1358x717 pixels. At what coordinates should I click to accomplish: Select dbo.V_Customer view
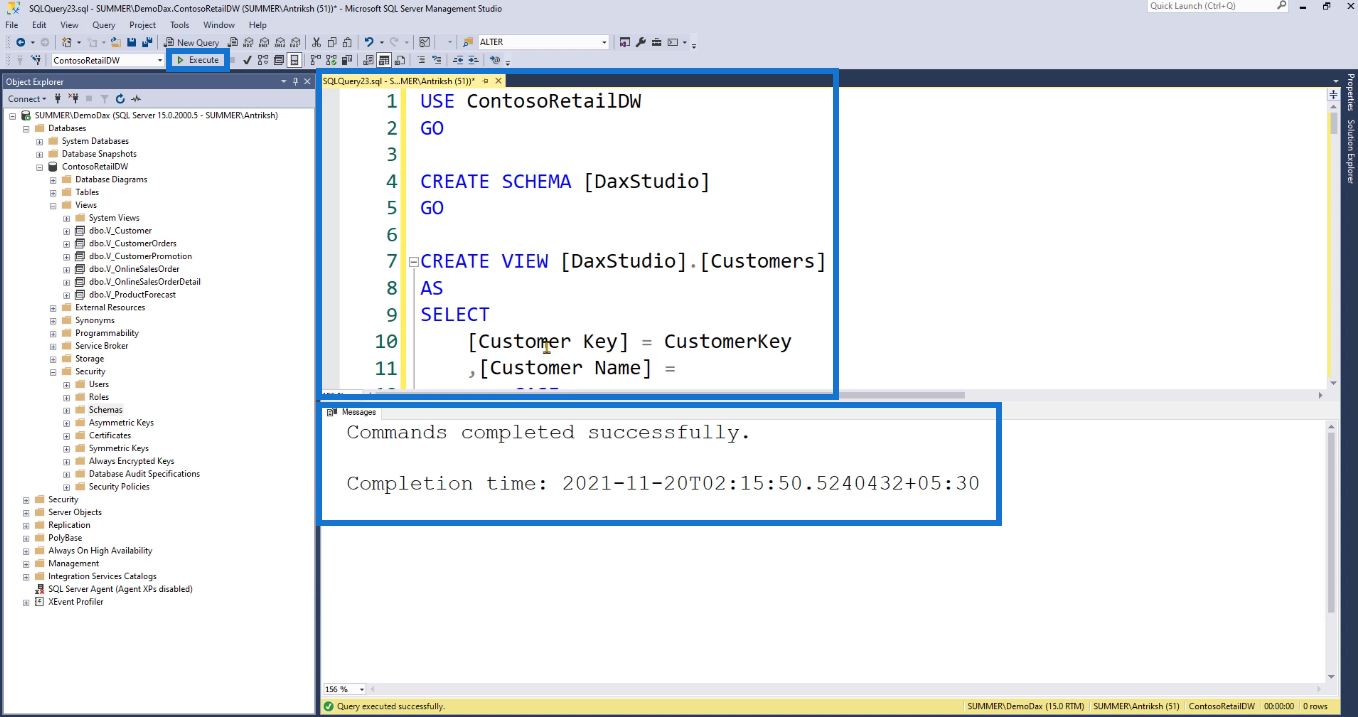[x=120, y=230]
